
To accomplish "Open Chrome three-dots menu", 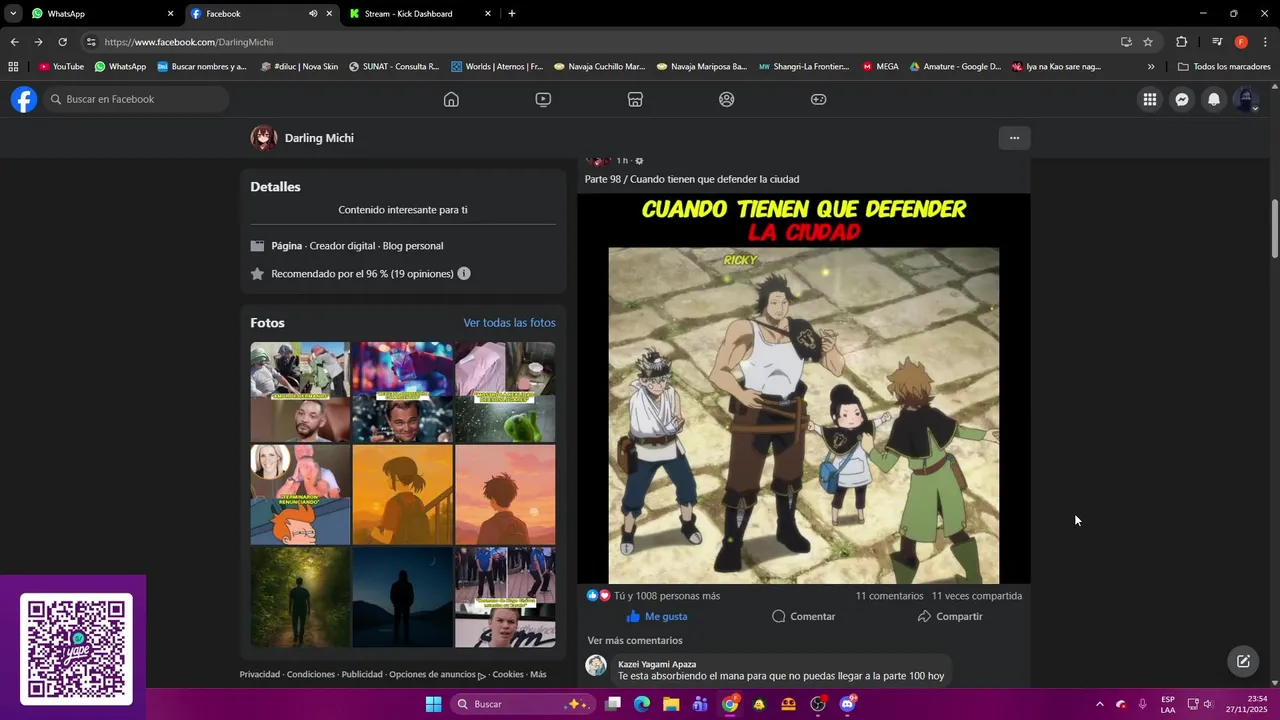I will point(1265,42).
